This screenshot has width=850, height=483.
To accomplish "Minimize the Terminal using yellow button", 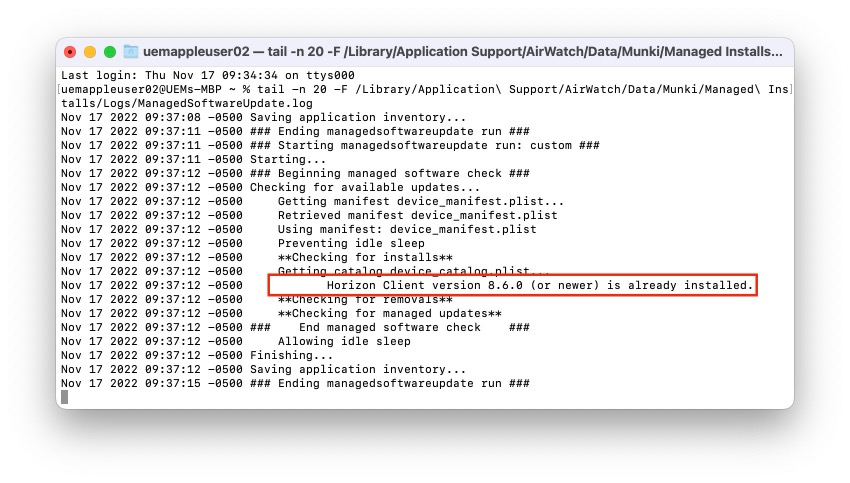I will coord(90,51).
